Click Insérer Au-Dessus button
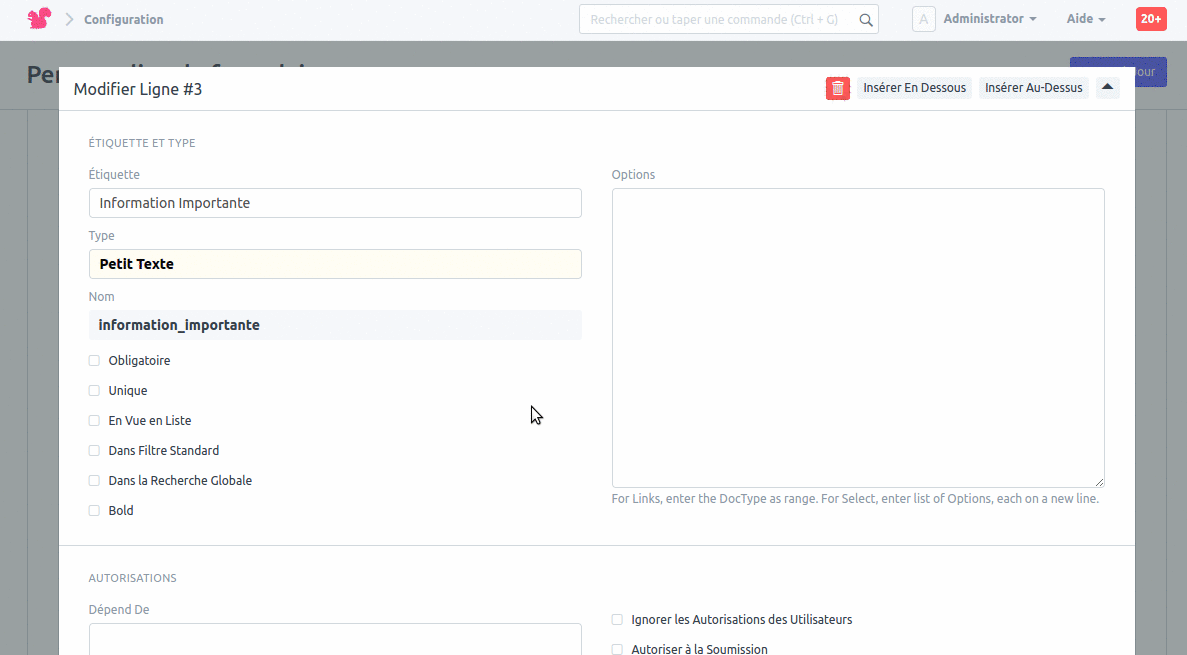 [1033, 88]
